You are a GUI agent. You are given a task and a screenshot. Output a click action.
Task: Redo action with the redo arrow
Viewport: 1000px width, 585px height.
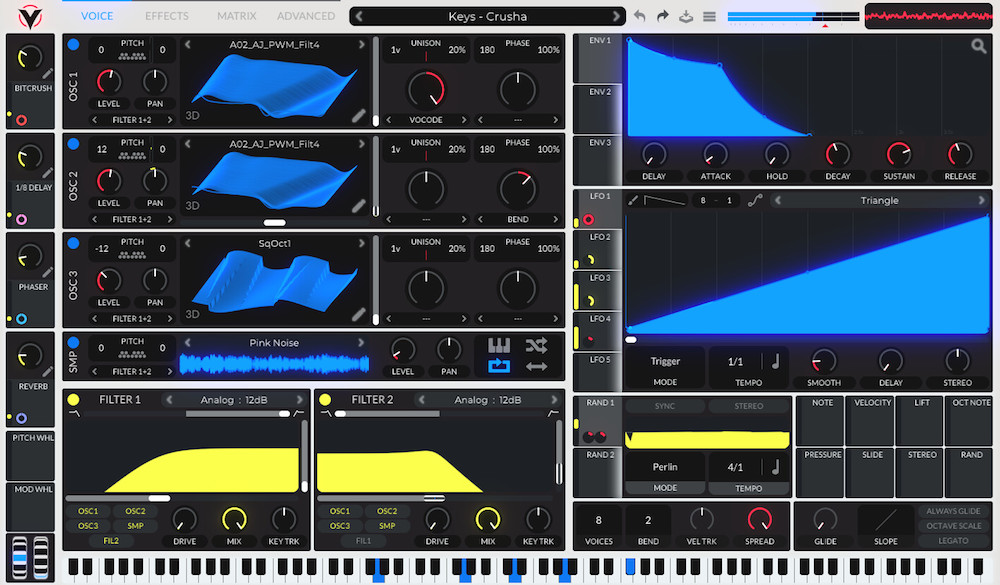coord(663,17)
